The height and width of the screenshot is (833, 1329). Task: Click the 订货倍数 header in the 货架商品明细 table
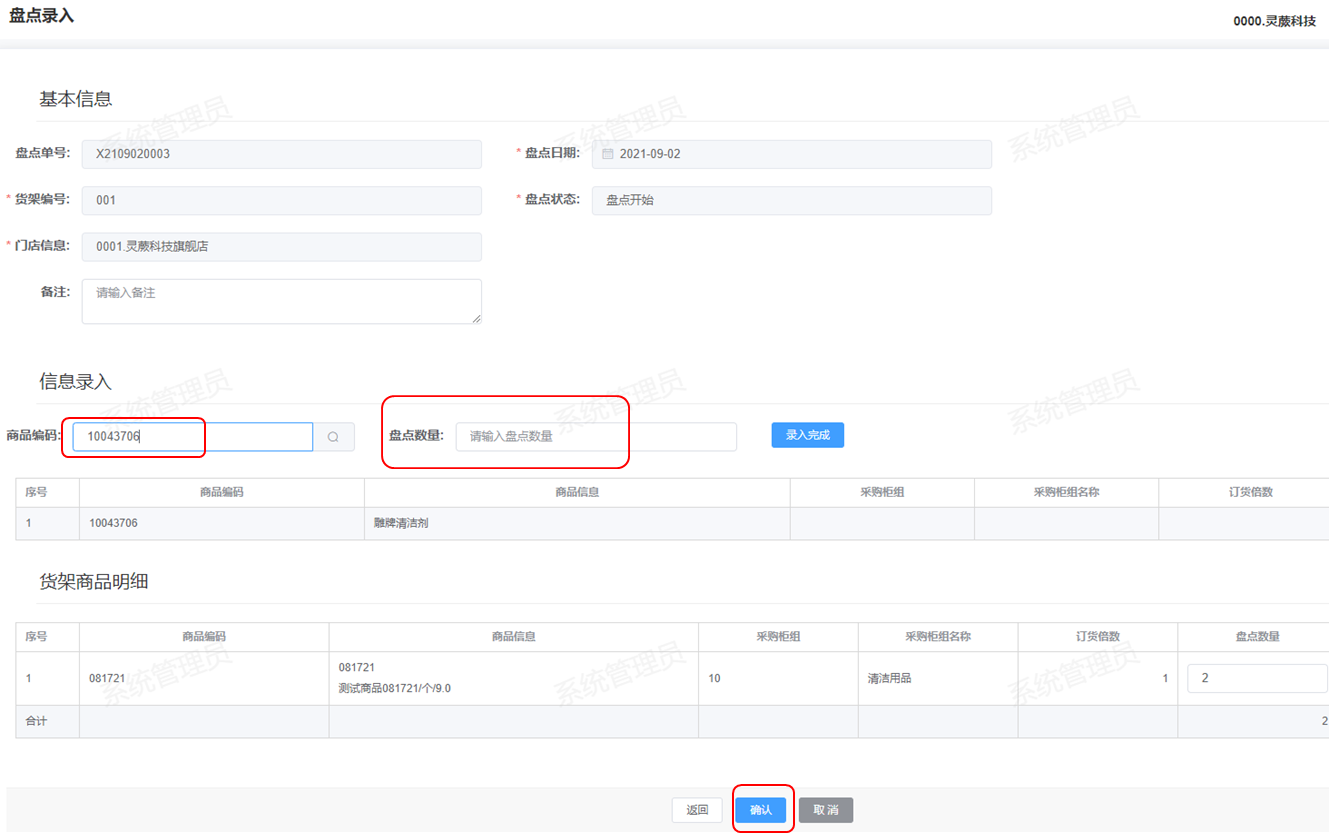click(1098, 637)
